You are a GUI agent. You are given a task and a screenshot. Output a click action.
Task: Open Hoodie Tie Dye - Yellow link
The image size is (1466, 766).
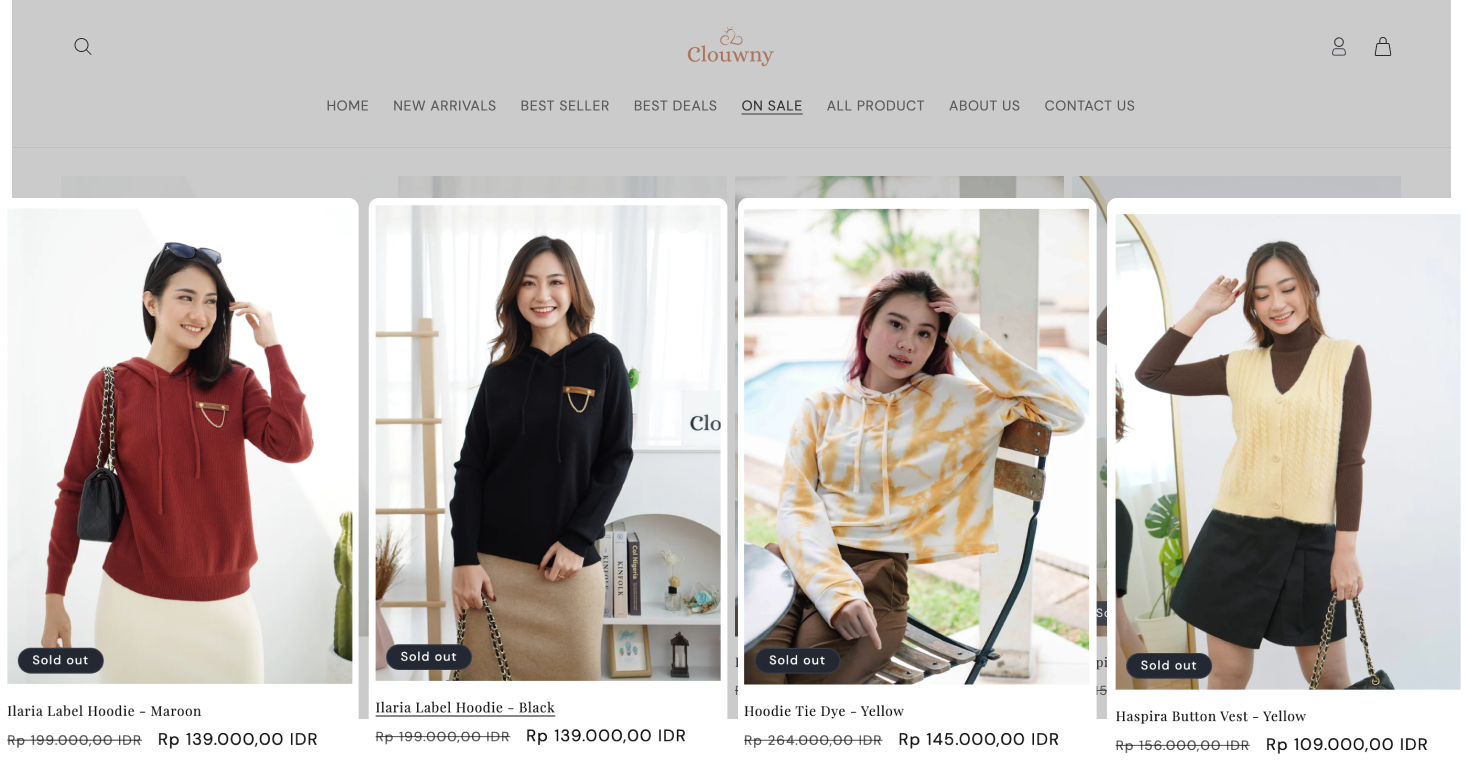tap(824, 711)
